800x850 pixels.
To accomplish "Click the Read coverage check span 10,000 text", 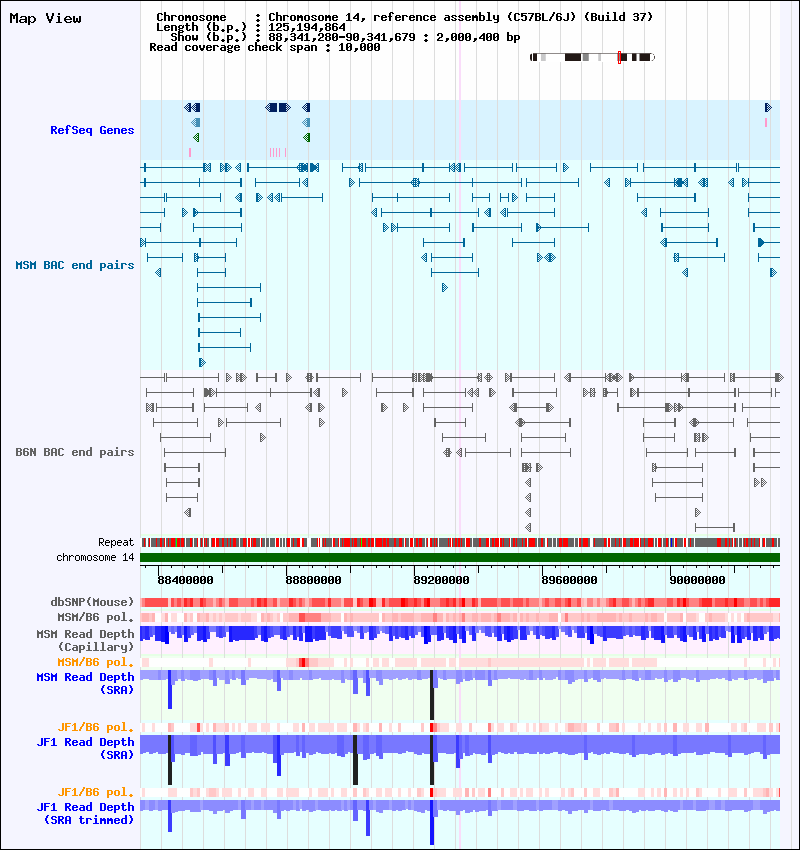I will tap(264, 47).
